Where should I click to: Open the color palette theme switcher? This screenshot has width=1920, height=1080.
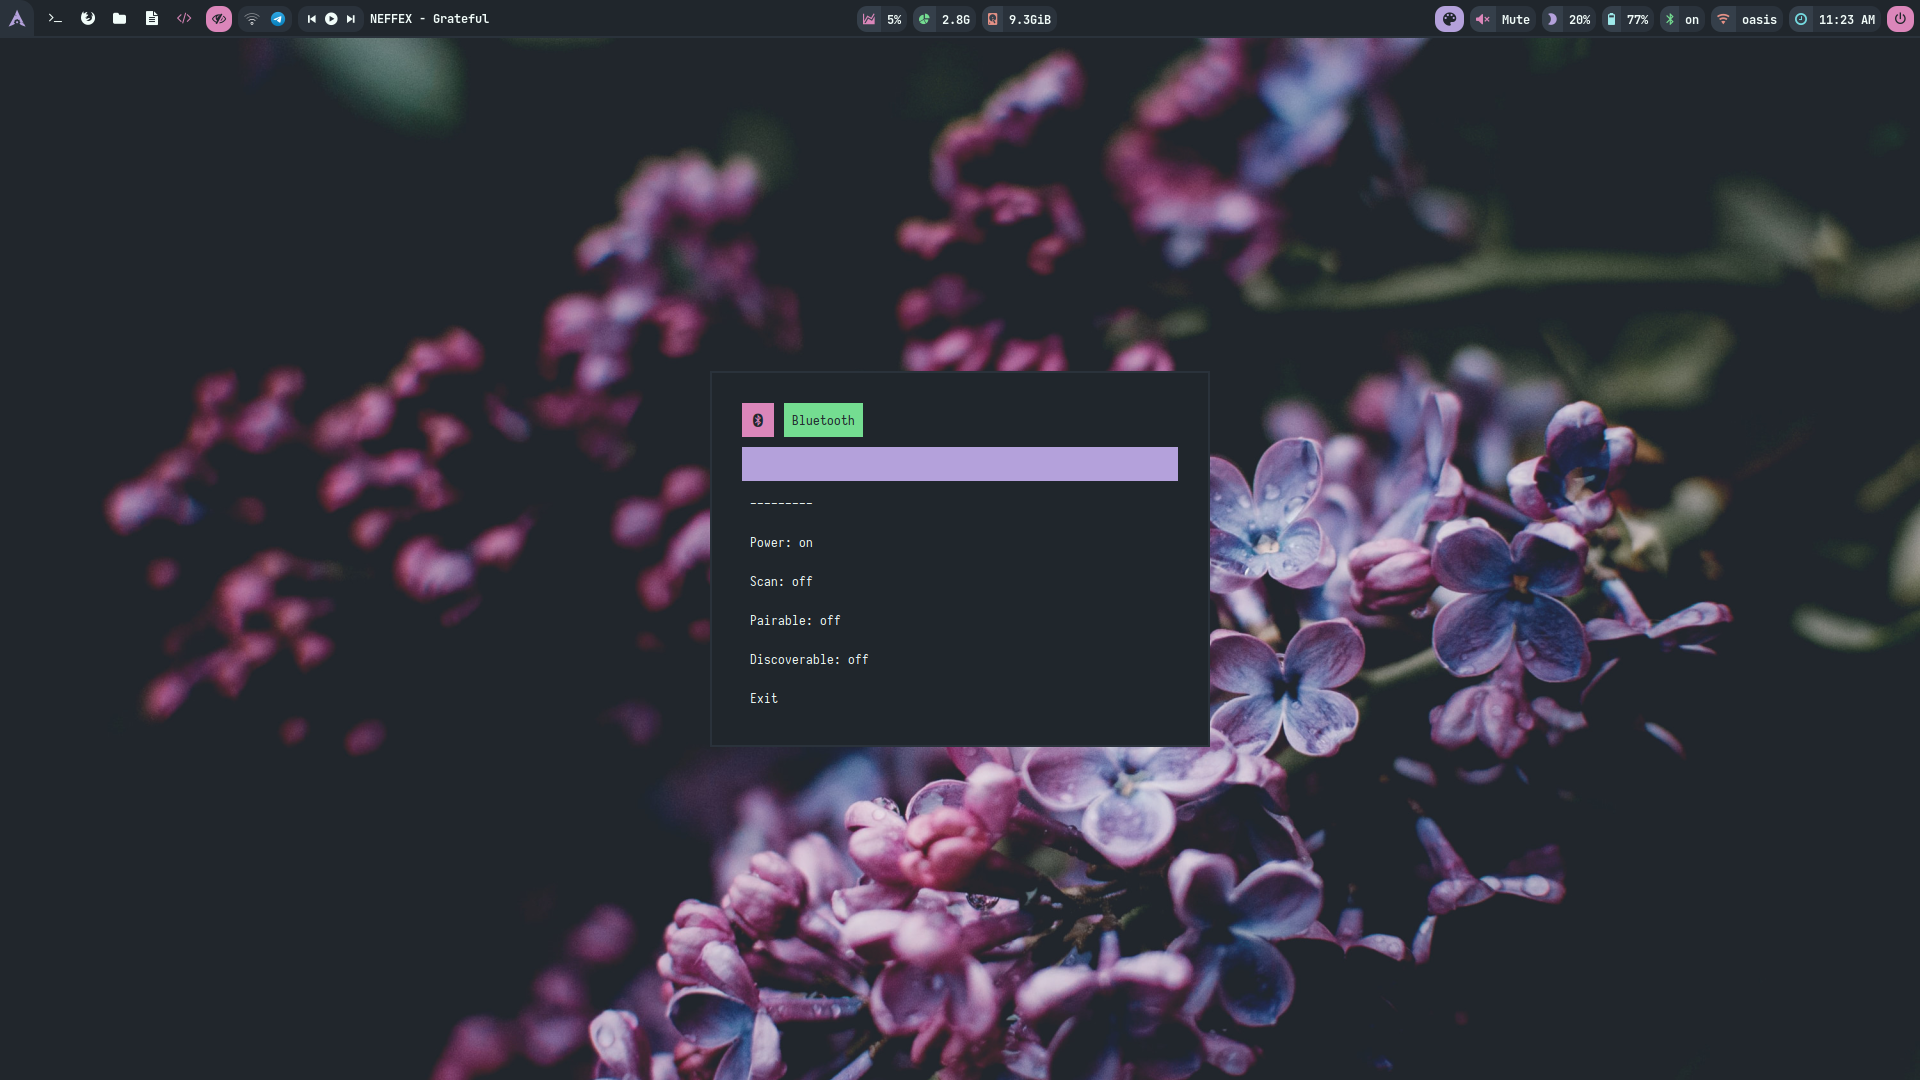click(1449, 19)
